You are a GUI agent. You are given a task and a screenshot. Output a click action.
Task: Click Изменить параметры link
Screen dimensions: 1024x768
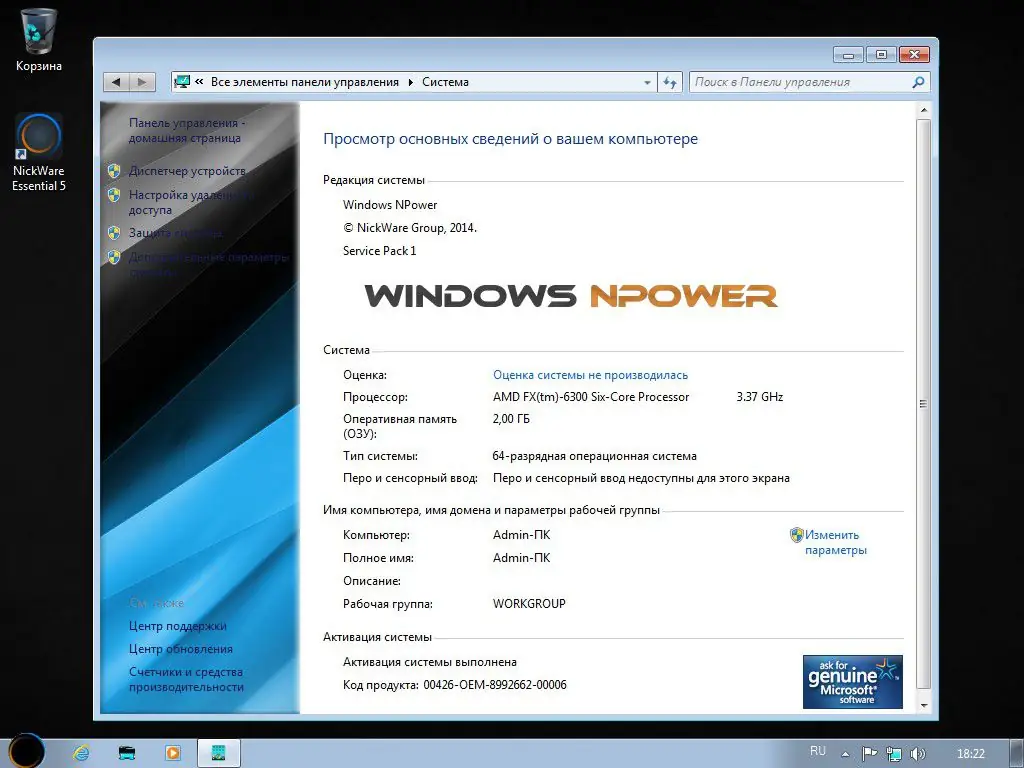tap(836, 542)
